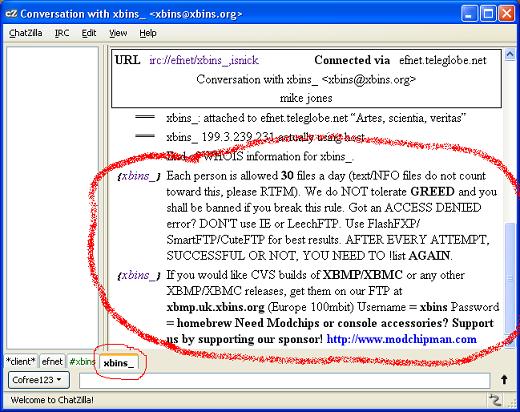Close the ChatZilla conversation window
The image size is (520, 412).
click(x=507, y=14)
